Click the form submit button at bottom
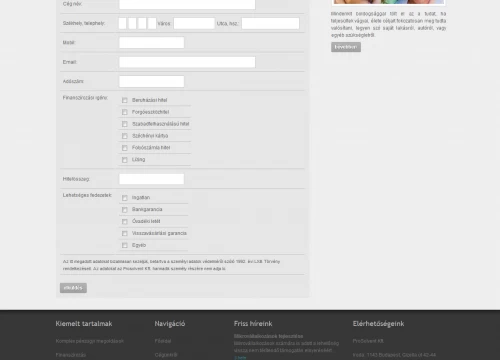Image resolution: width=500 pixels, height=360 pixels. pos(73,288)
